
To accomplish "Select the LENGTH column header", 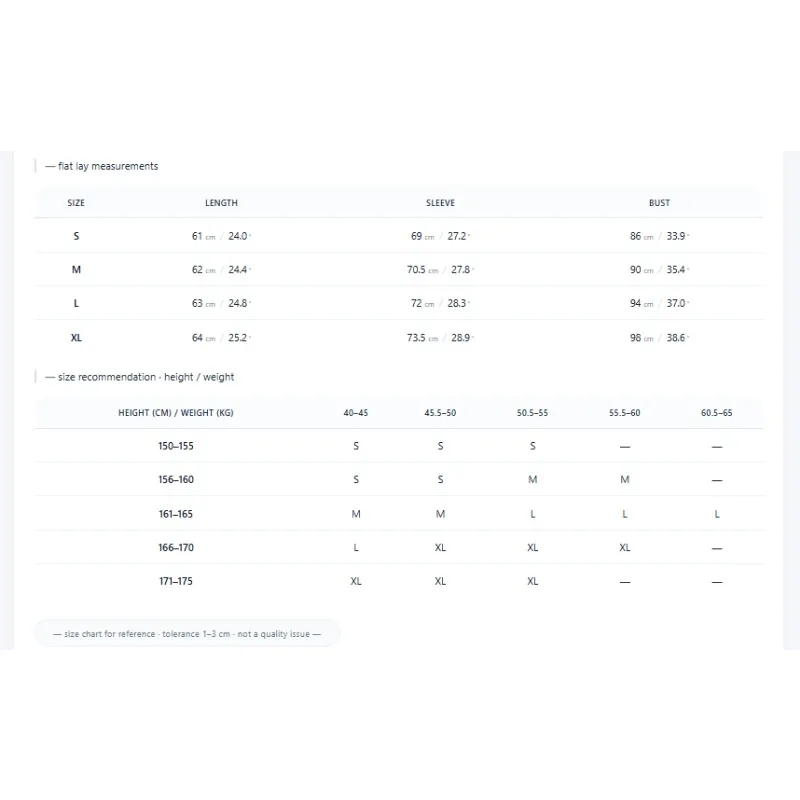I will click(221, 203).
